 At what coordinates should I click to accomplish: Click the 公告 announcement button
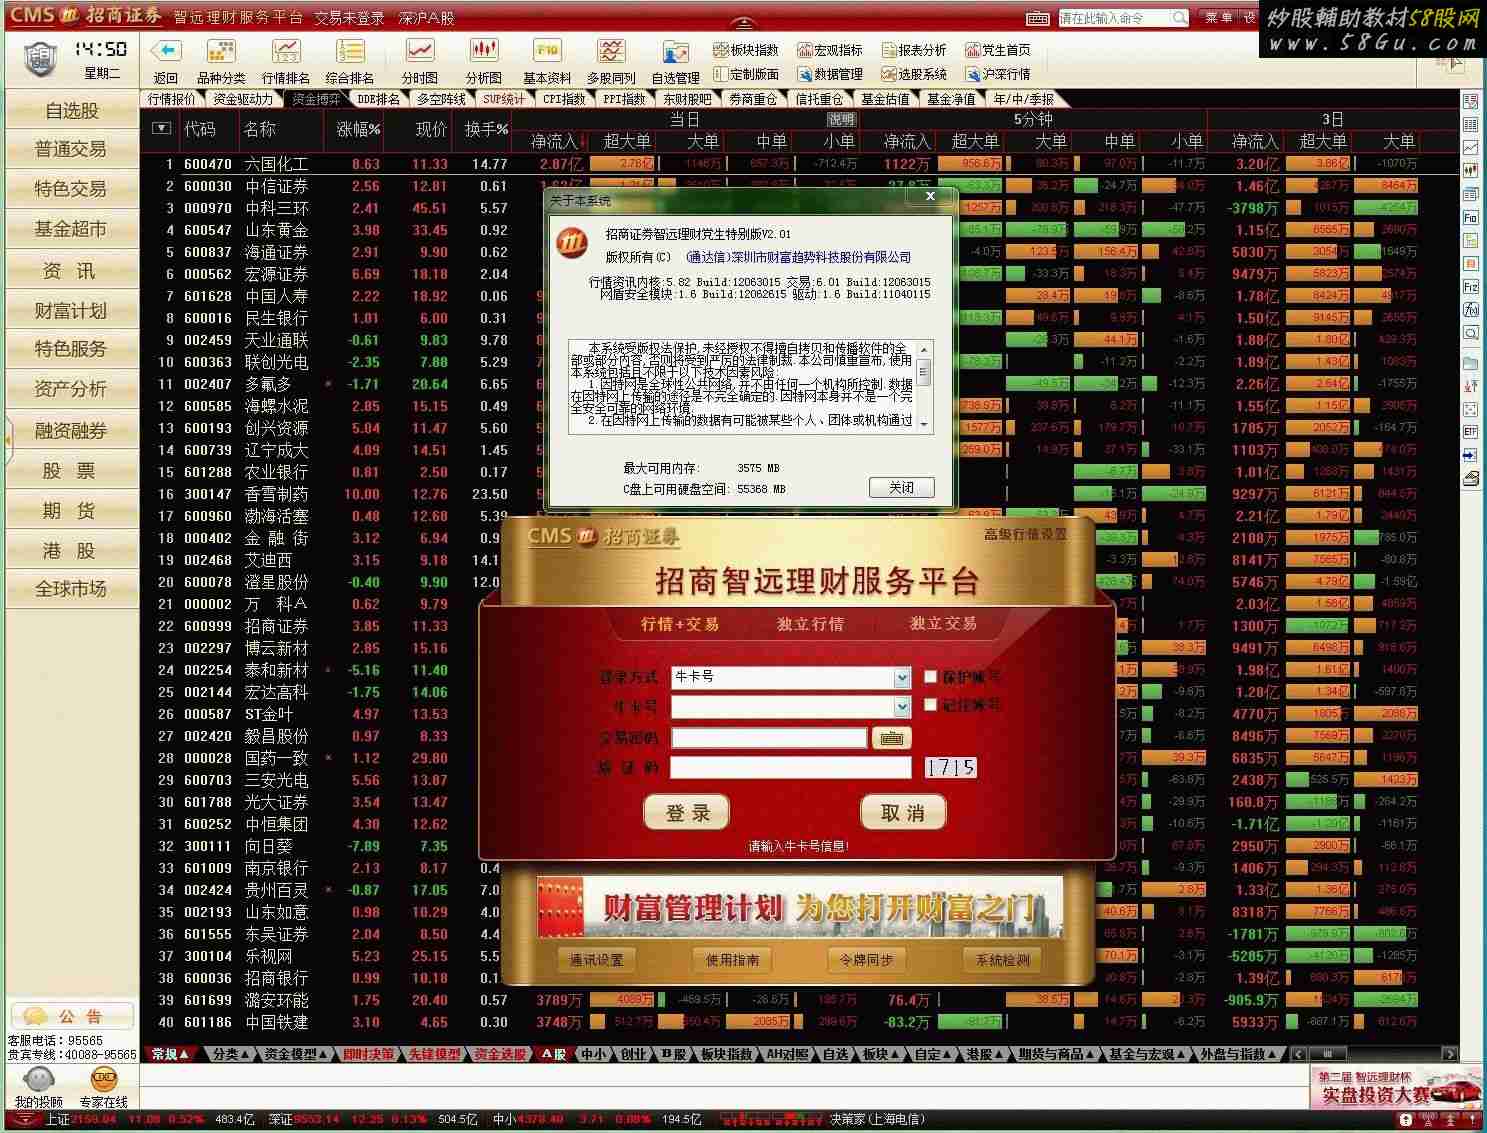pos(71,1016)
